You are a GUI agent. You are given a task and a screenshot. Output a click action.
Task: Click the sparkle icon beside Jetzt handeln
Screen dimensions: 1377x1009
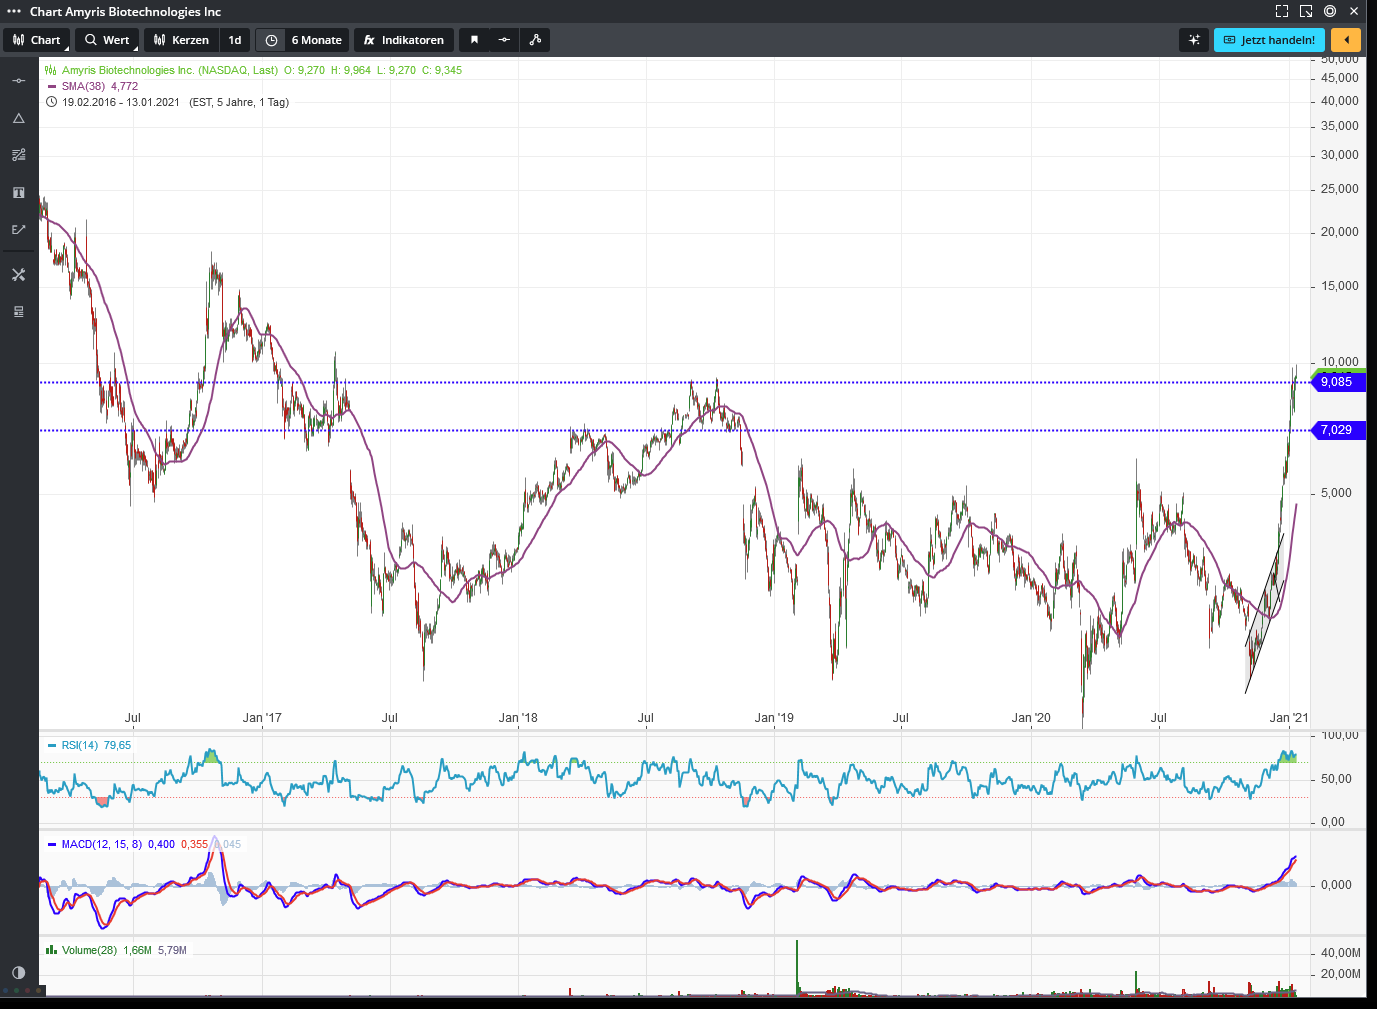(x=1194, y=40)
